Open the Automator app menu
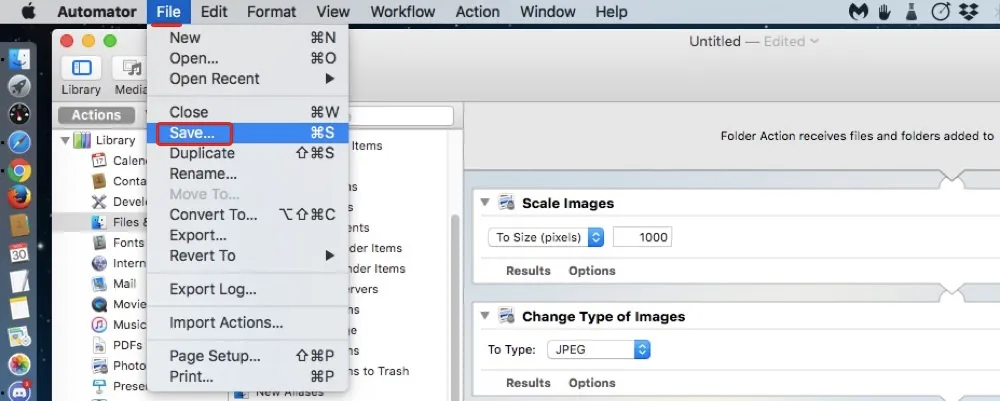This screenshot has width=1000, height=401. [97, 11]
